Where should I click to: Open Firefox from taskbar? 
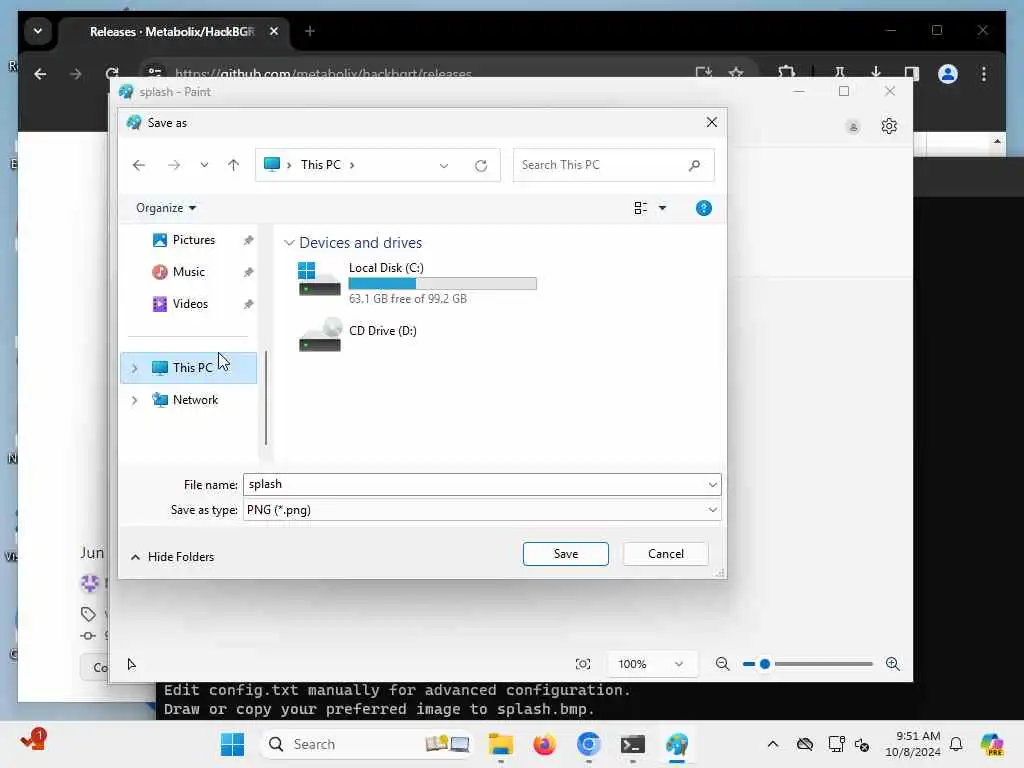click(x=544, y=744)
